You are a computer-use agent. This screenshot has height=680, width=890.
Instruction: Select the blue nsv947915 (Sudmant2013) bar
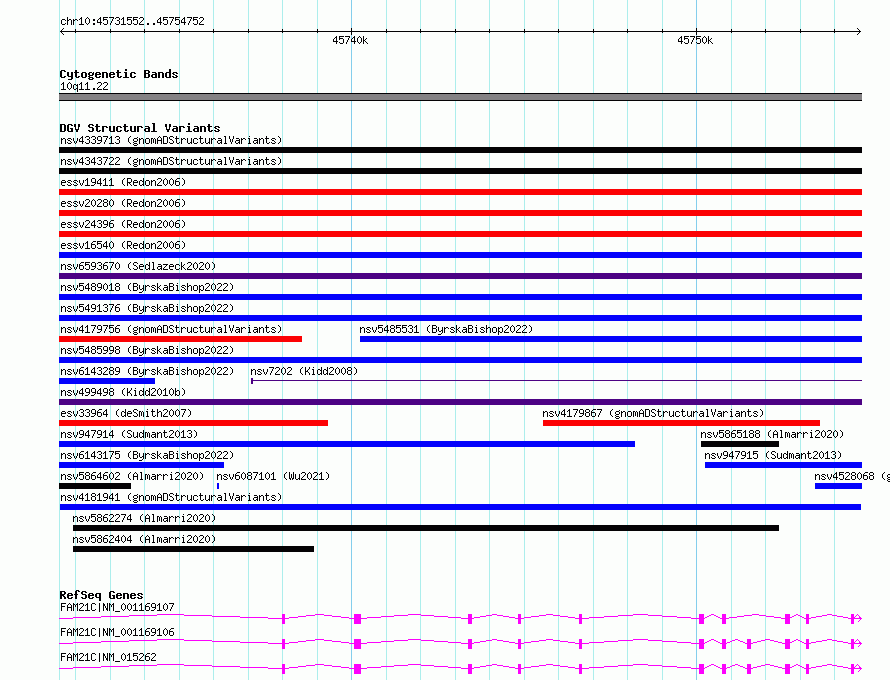coord(783,465)
